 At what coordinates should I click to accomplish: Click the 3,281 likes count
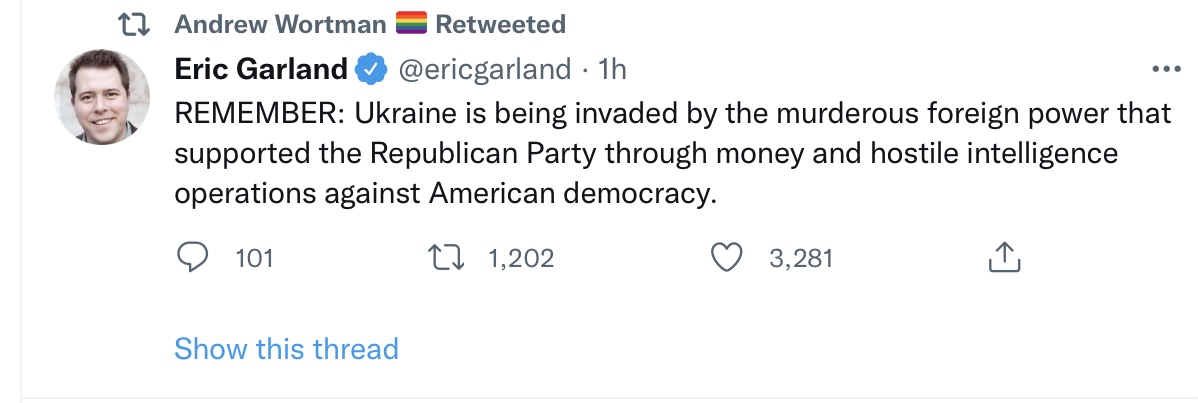tap(801, 258)
